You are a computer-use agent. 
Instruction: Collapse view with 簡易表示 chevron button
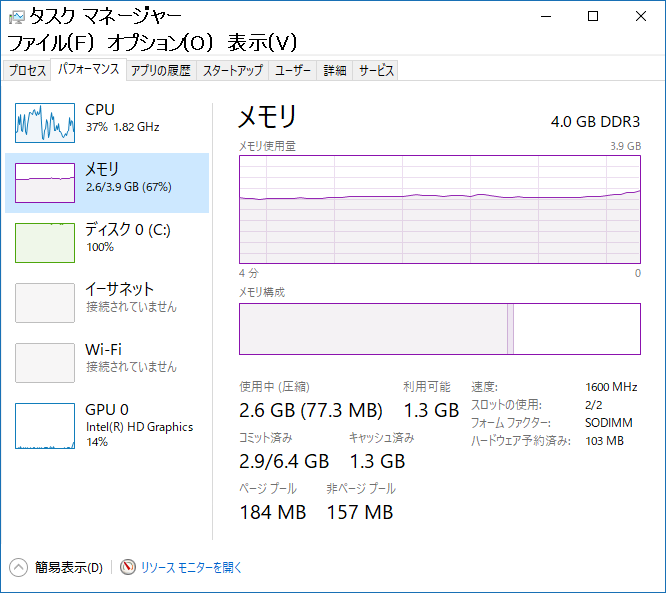click(x=19, y=567)
